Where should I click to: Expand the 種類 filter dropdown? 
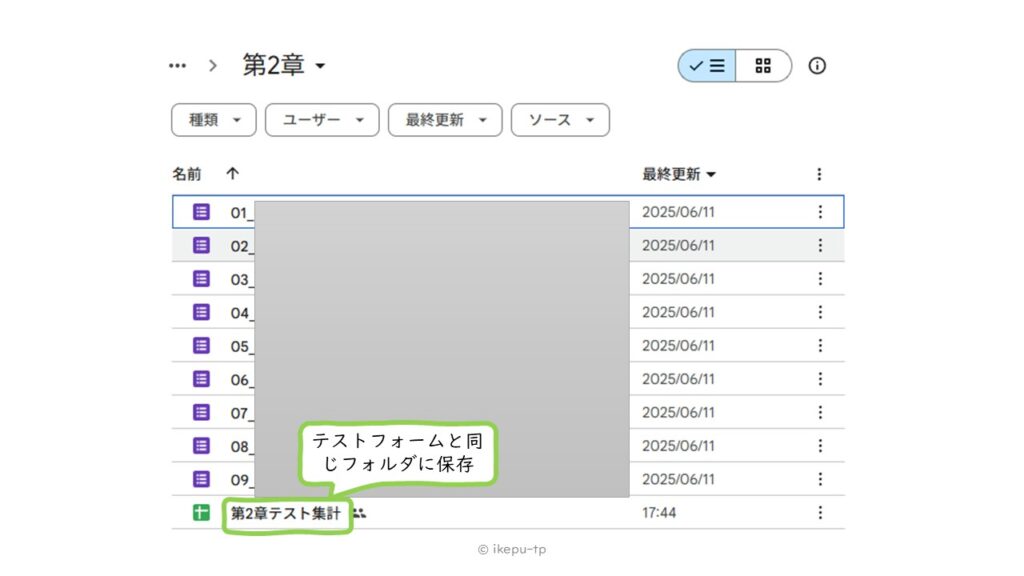(x=213, y=120)
